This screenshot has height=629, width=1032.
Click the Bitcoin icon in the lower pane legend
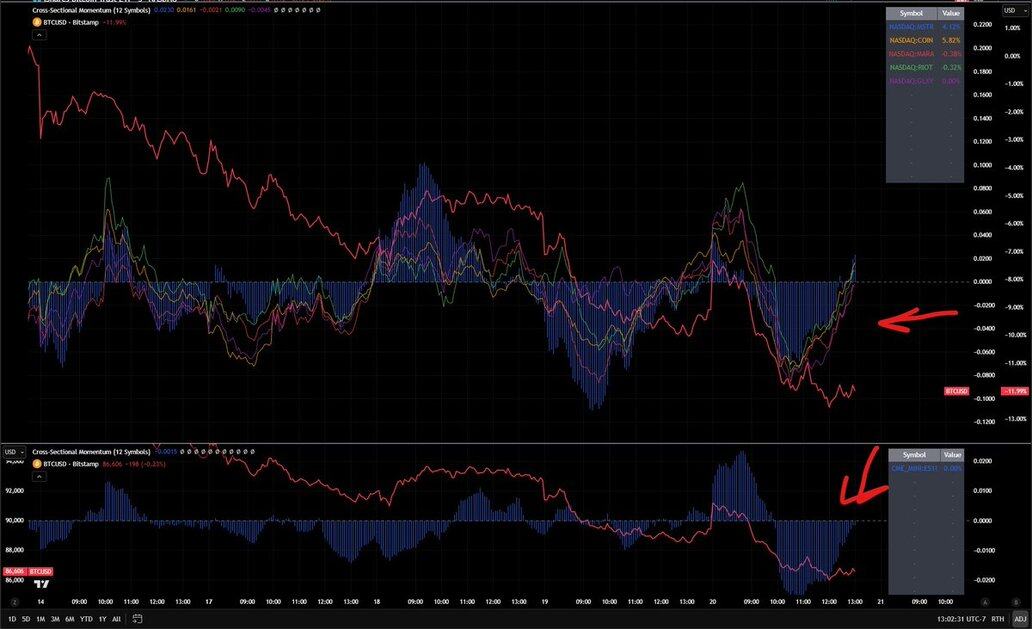[x=37, y=465]
